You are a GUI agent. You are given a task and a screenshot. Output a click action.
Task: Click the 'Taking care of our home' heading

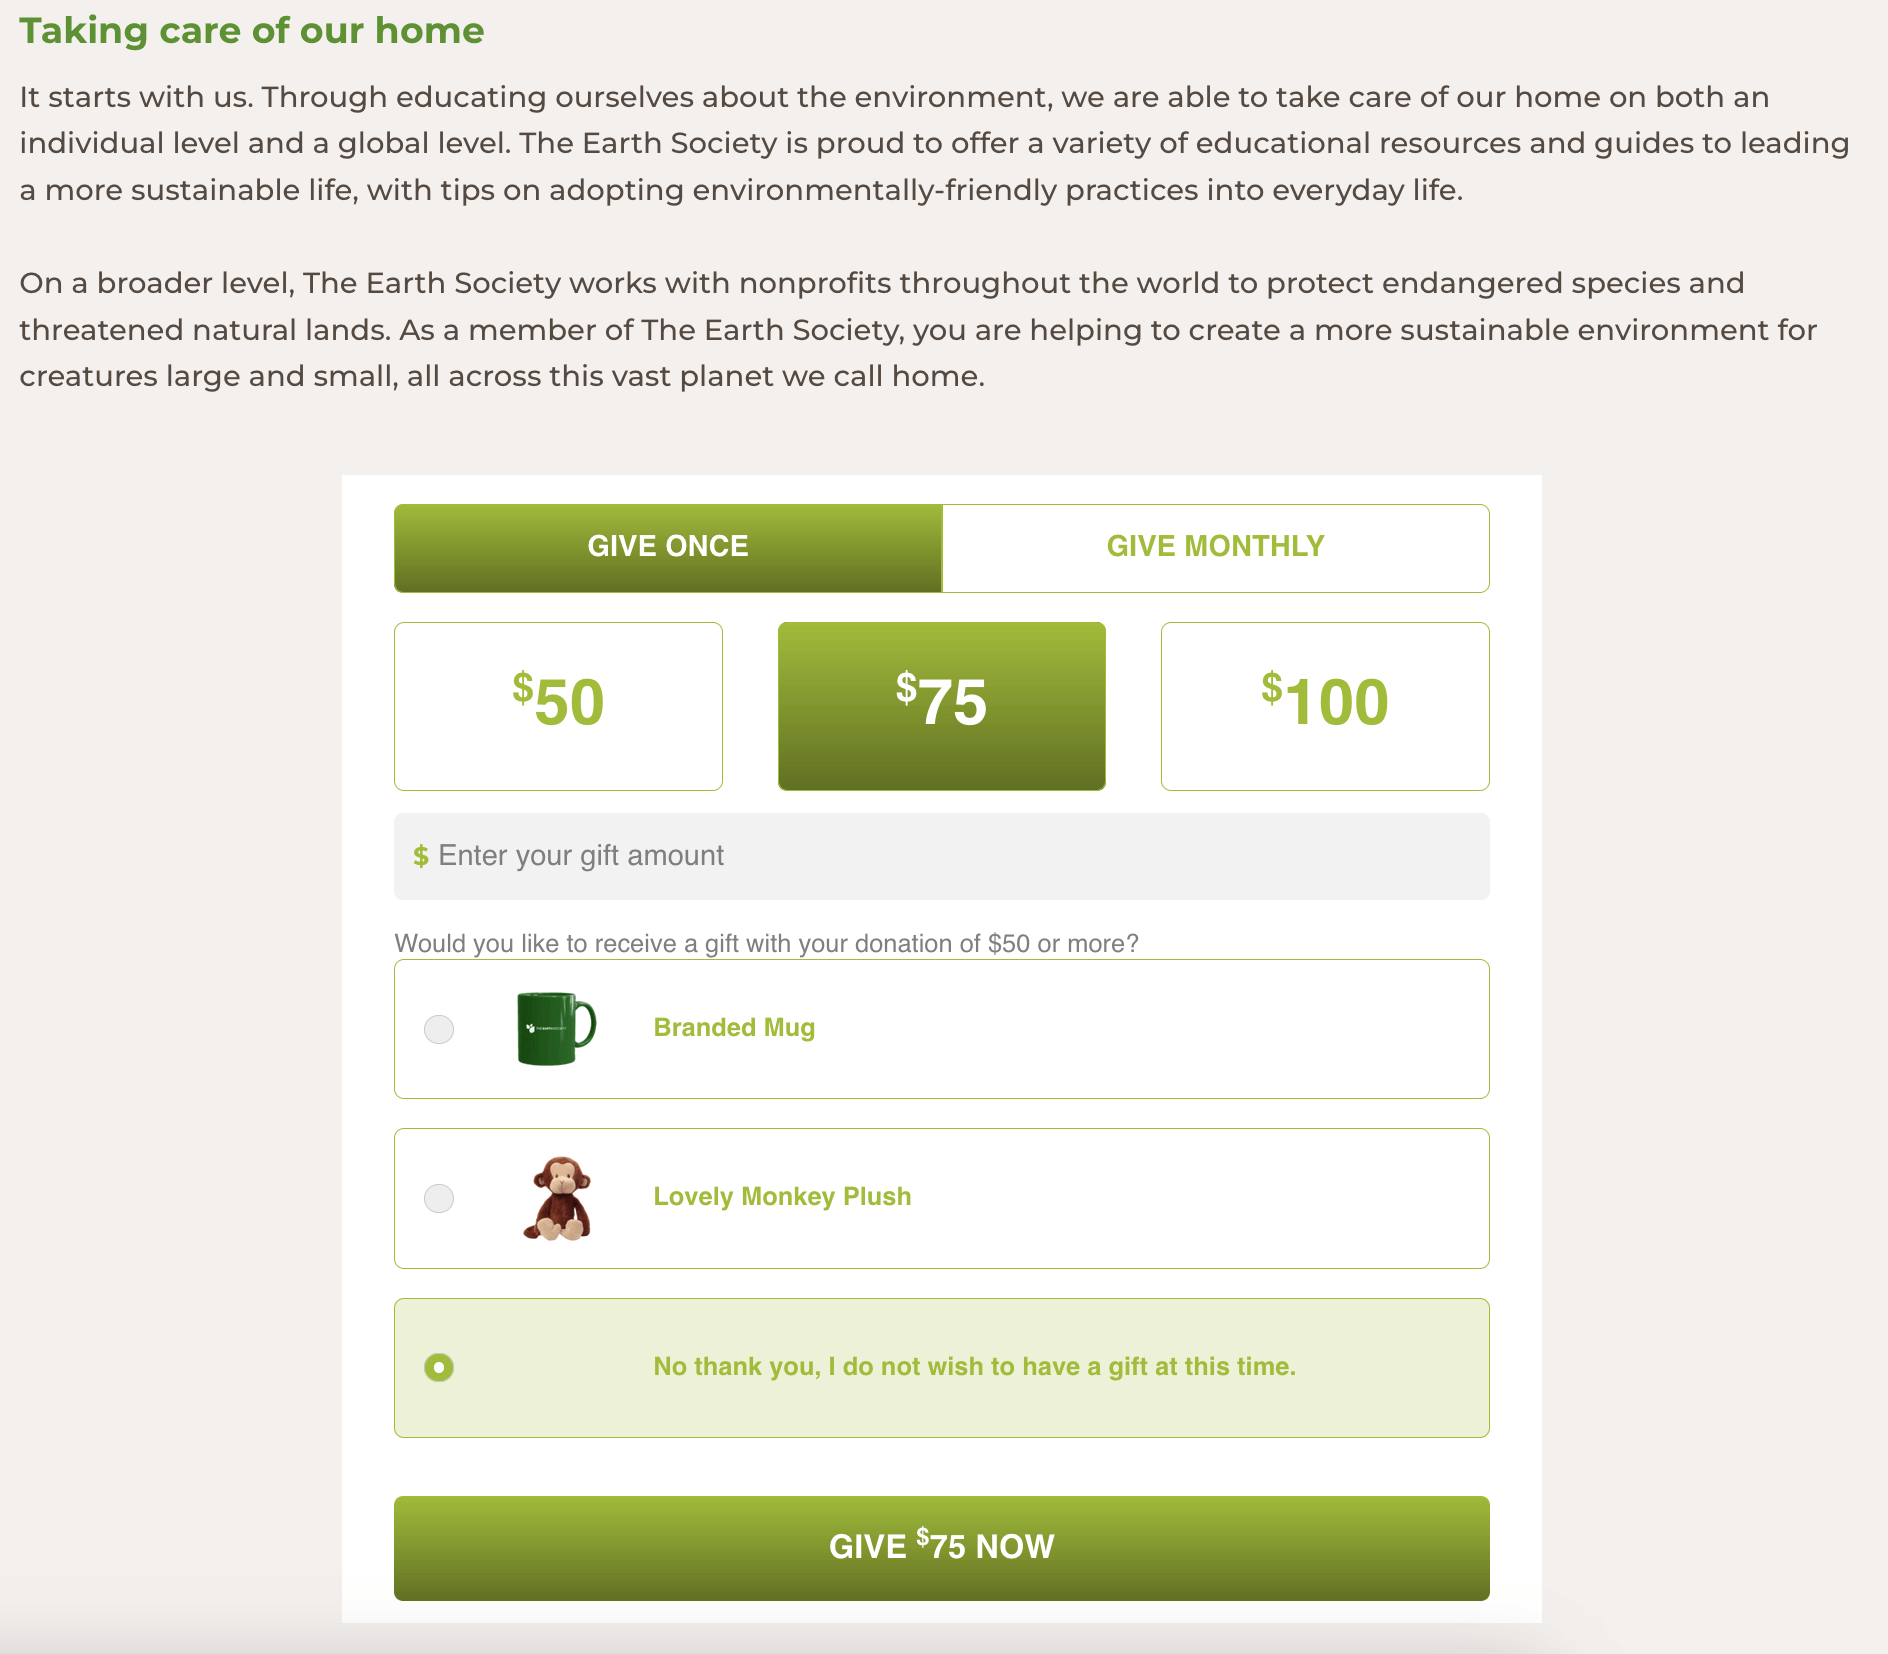pyautogui.click(x=252, y=31)
